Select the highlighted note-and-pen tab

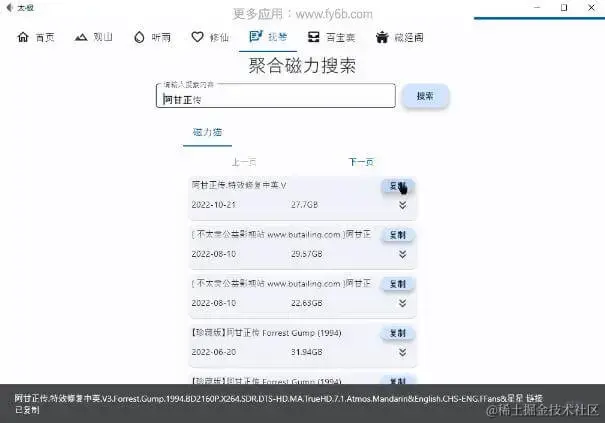click(x=268, y=37)
